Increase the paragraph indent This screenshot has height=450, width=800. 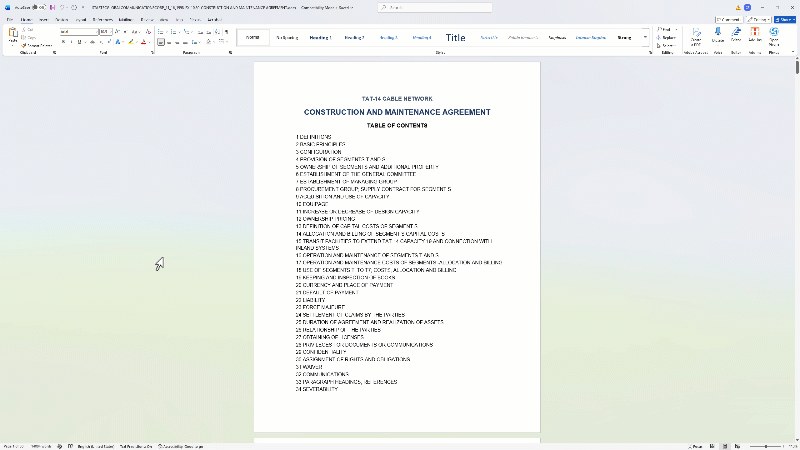[209, 32]
